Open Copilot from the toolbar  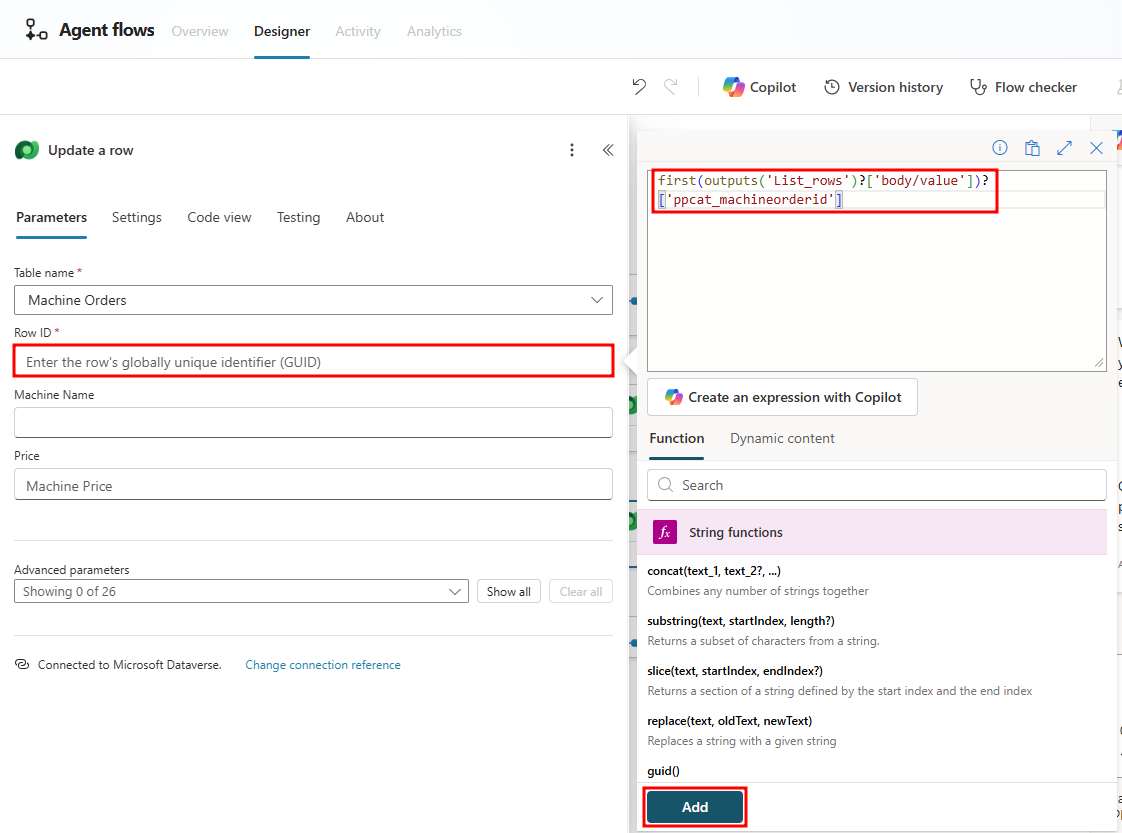759,87
